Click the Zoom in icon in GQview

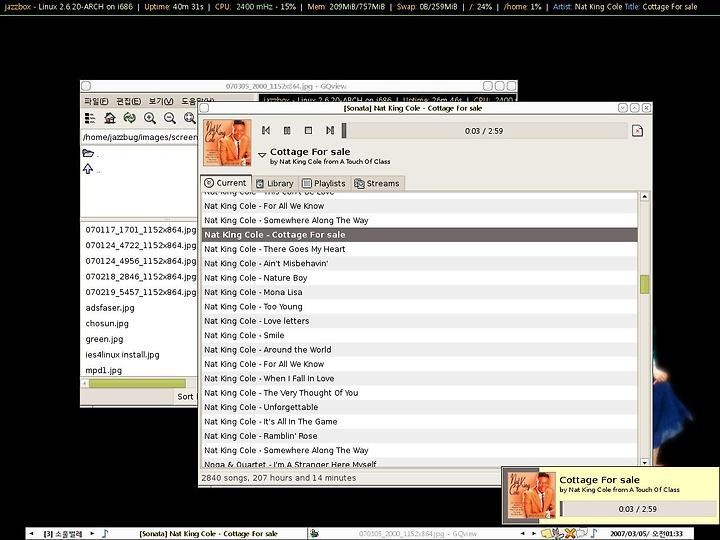tap(150, 118)
